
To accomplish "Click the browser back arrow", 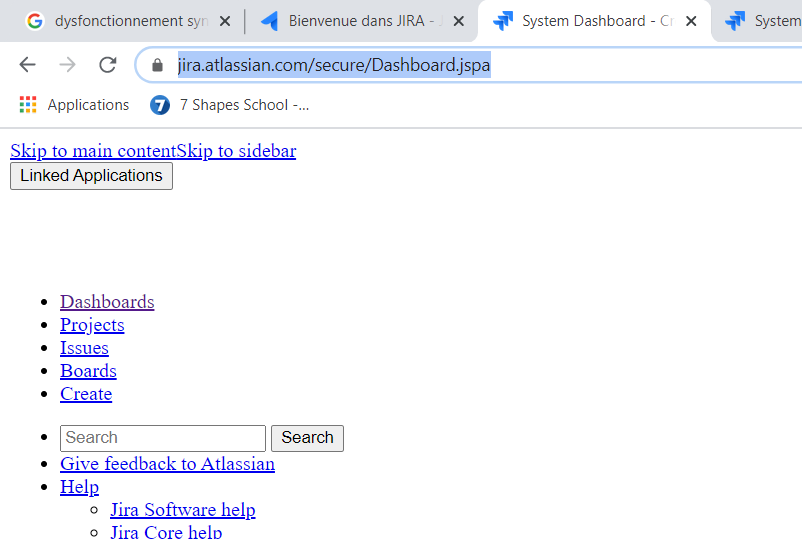I will click(27, 65).
